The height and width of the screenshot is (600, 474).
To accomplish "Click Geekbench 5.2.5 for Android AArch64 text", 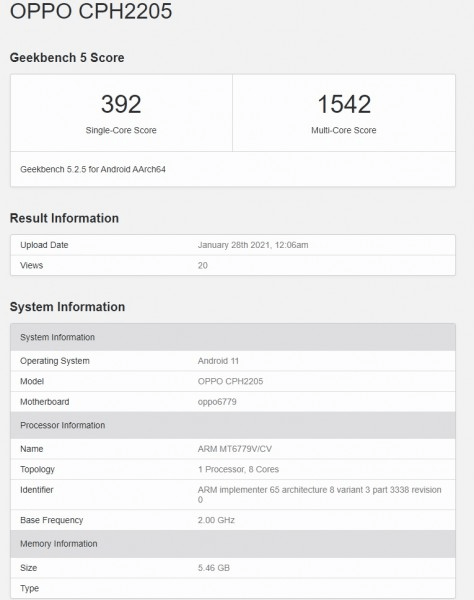I will click(93, 169).
